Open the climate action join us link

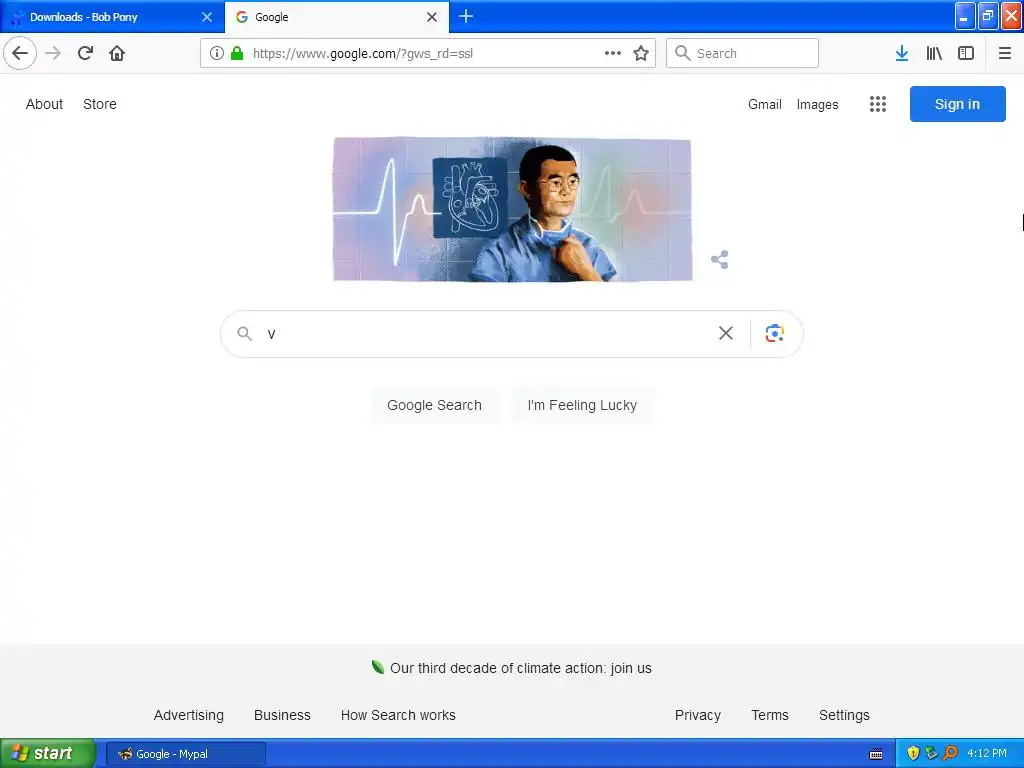click(520, 668)
